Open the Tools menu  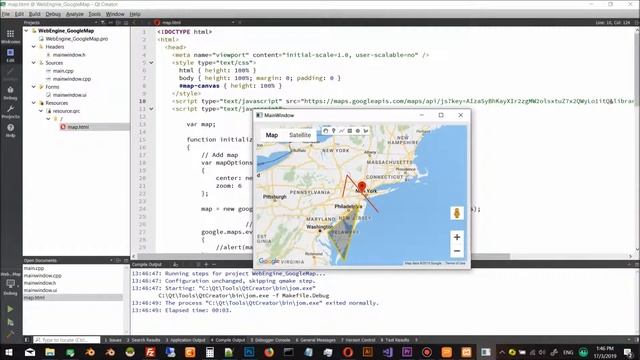click(94, 14)
